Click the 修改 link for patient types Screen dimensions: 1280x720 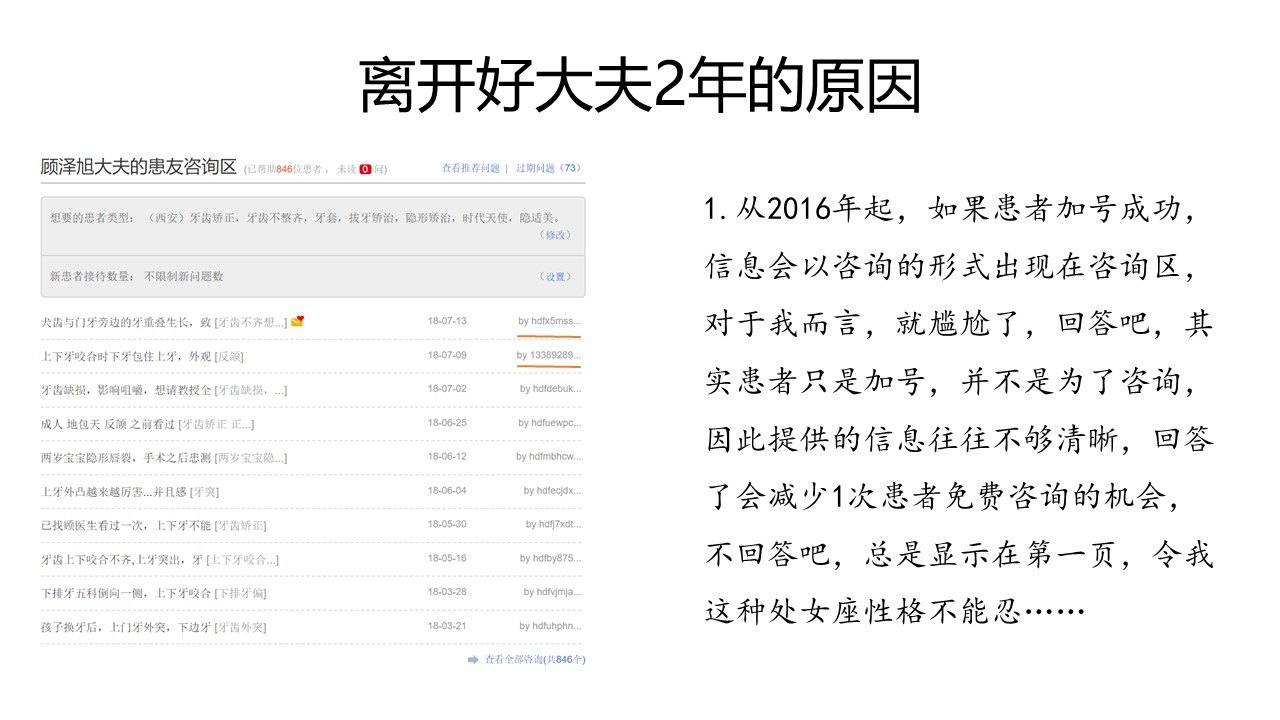555,235
